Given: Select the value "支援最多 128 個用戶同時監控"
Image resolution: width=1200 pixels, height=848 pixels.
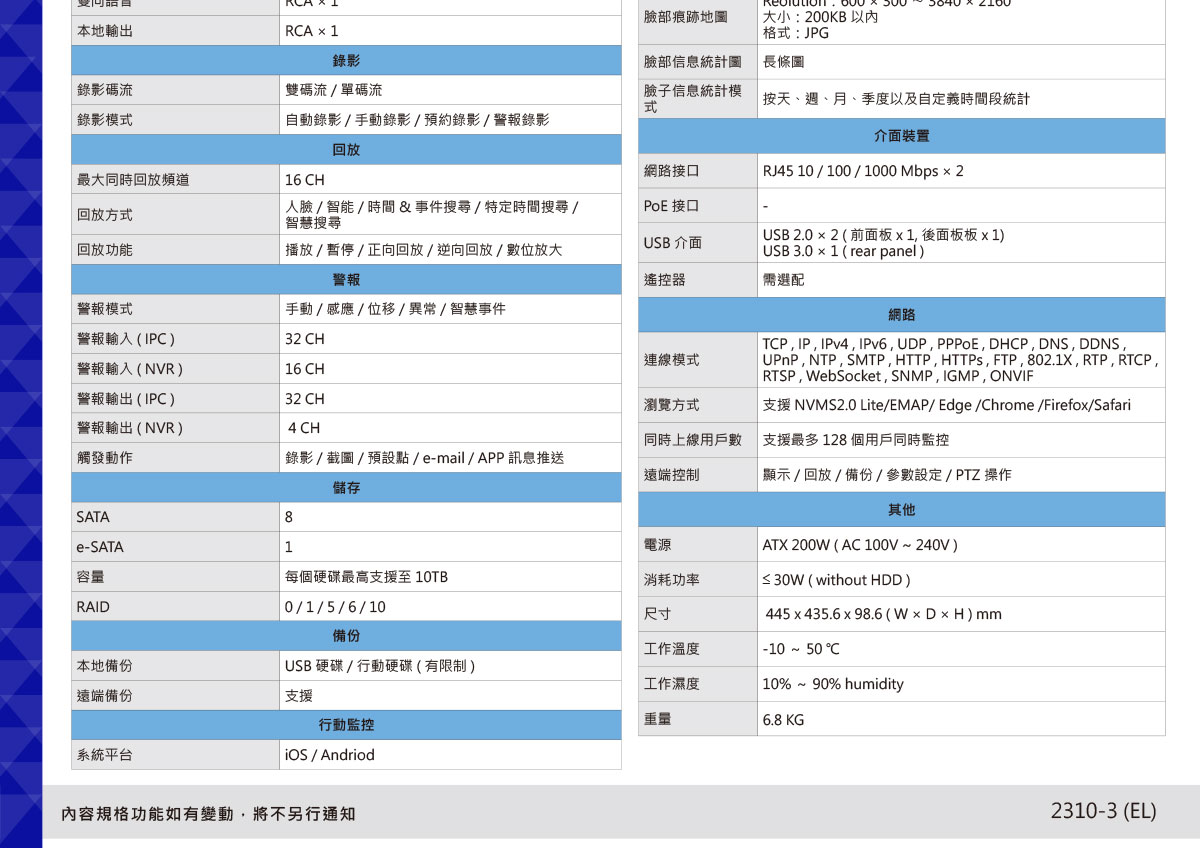Looking at the screenshot, I should 856,440.
